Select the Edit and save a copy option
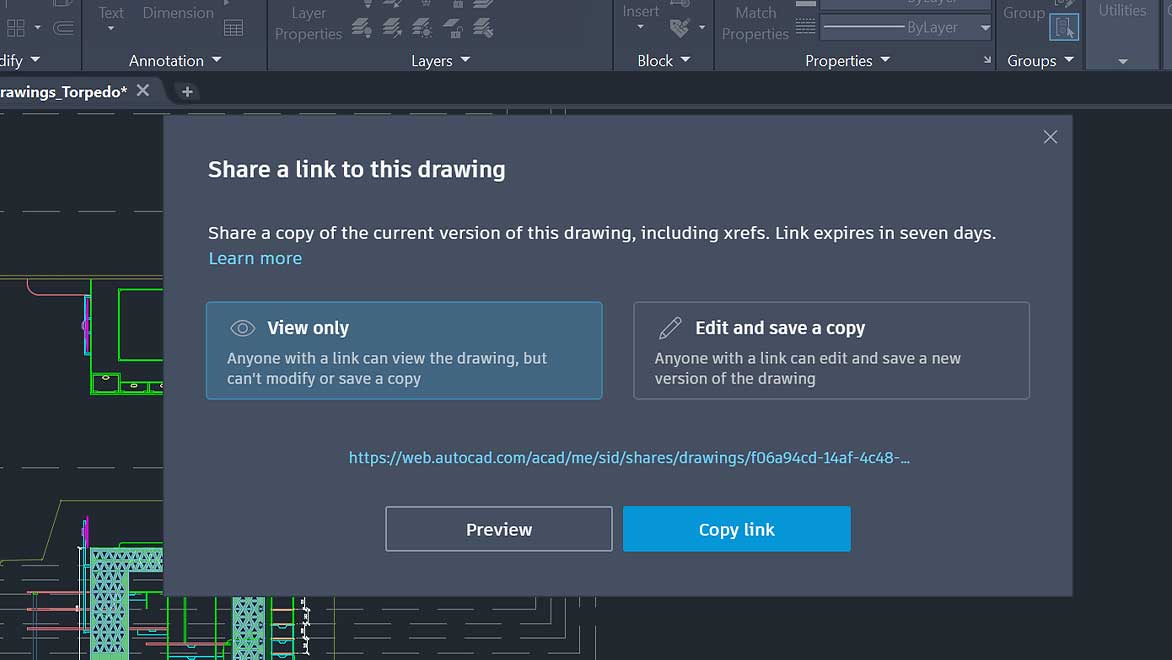 pyautogui.click(x=831, y=350)
